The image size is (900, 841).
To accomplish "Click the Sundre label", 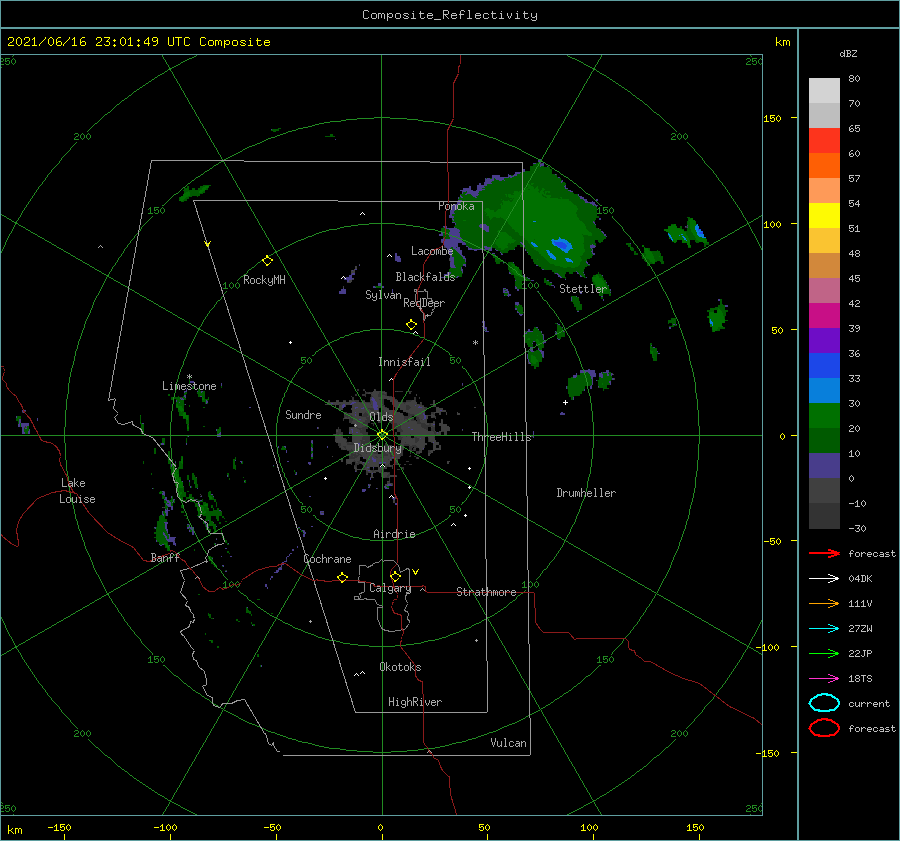I will pos(303,414).
